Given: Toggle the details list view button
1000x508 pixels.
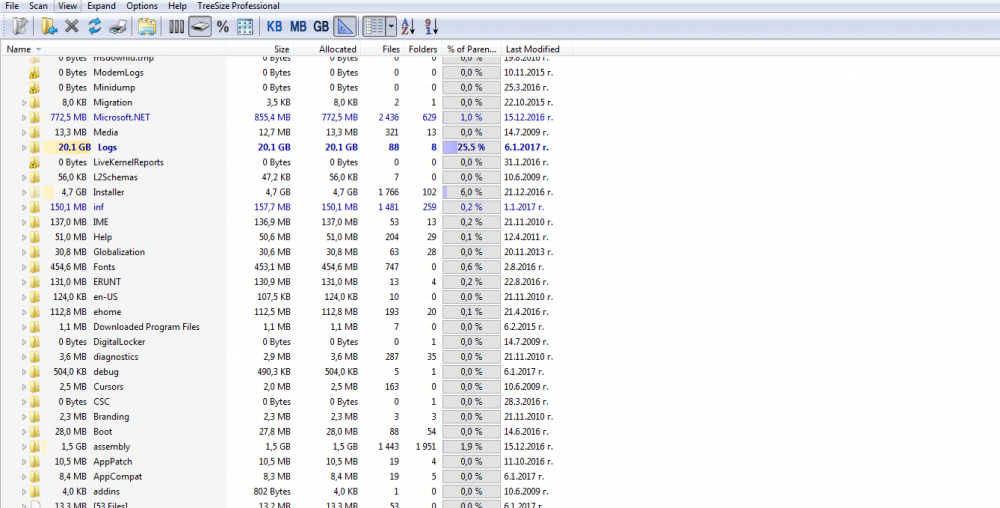Looking at the screenshot, I should pyautogui.click(x=374, y=26).
